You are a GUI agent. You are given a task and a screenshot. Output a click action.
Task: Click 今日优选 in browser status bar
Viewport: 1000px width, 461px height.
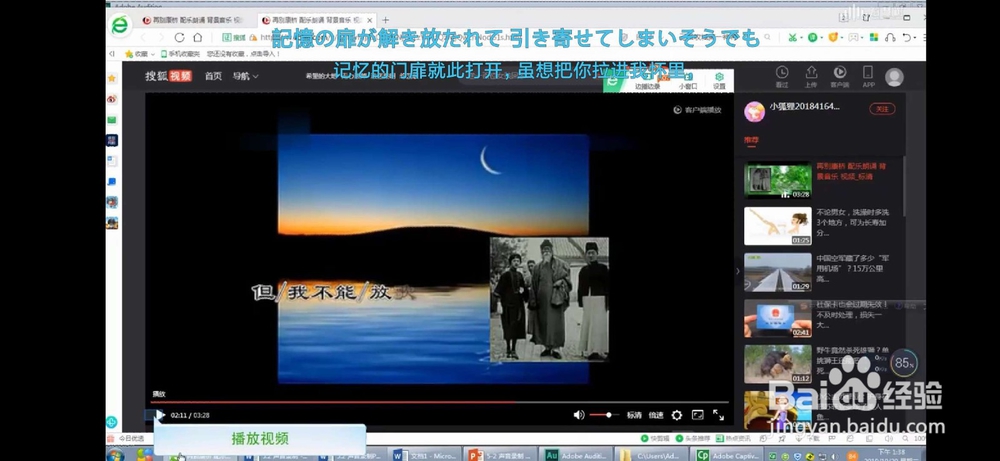coord(126,439)
